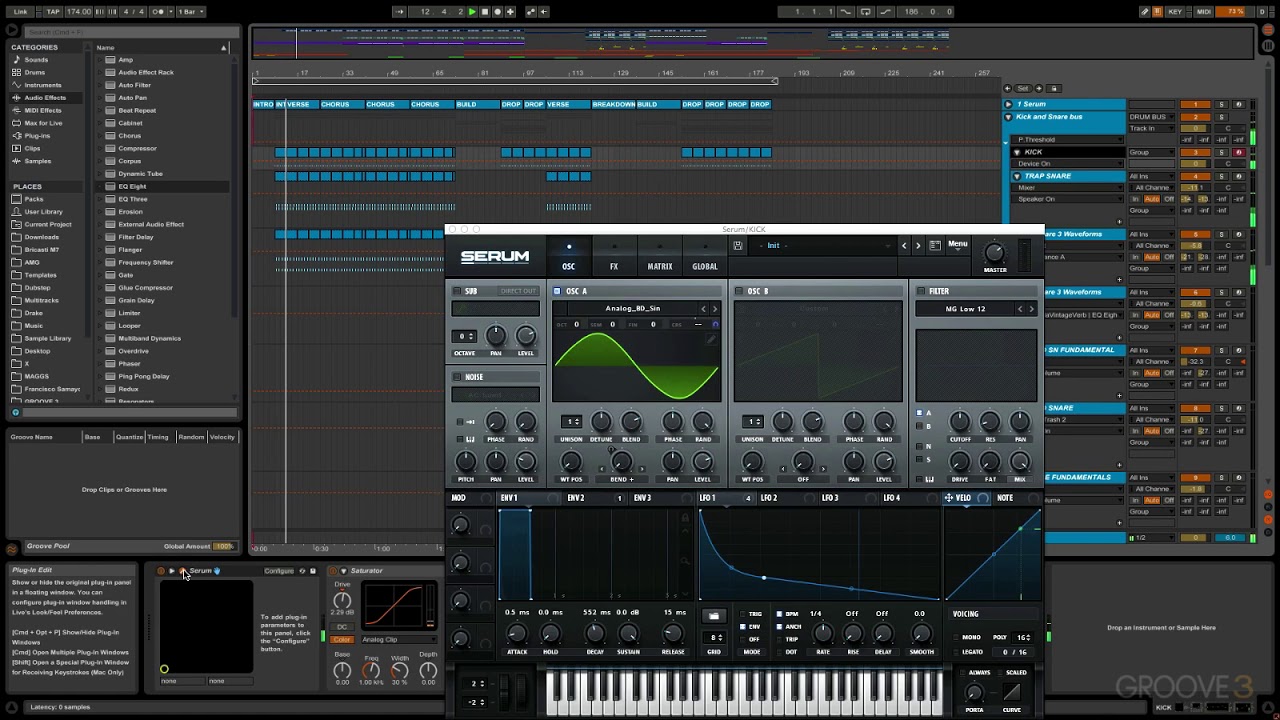Viewport: 1280px width, 720px height.
Task: Select the Sounds category in the browser
Action: [36, 60]
